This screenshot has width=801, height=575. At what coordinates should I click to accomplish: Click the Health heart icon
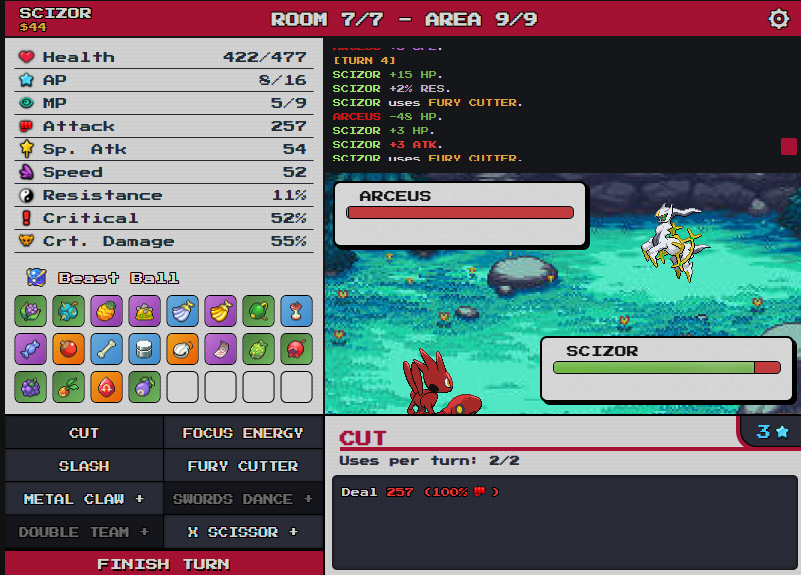pos(27,57)
